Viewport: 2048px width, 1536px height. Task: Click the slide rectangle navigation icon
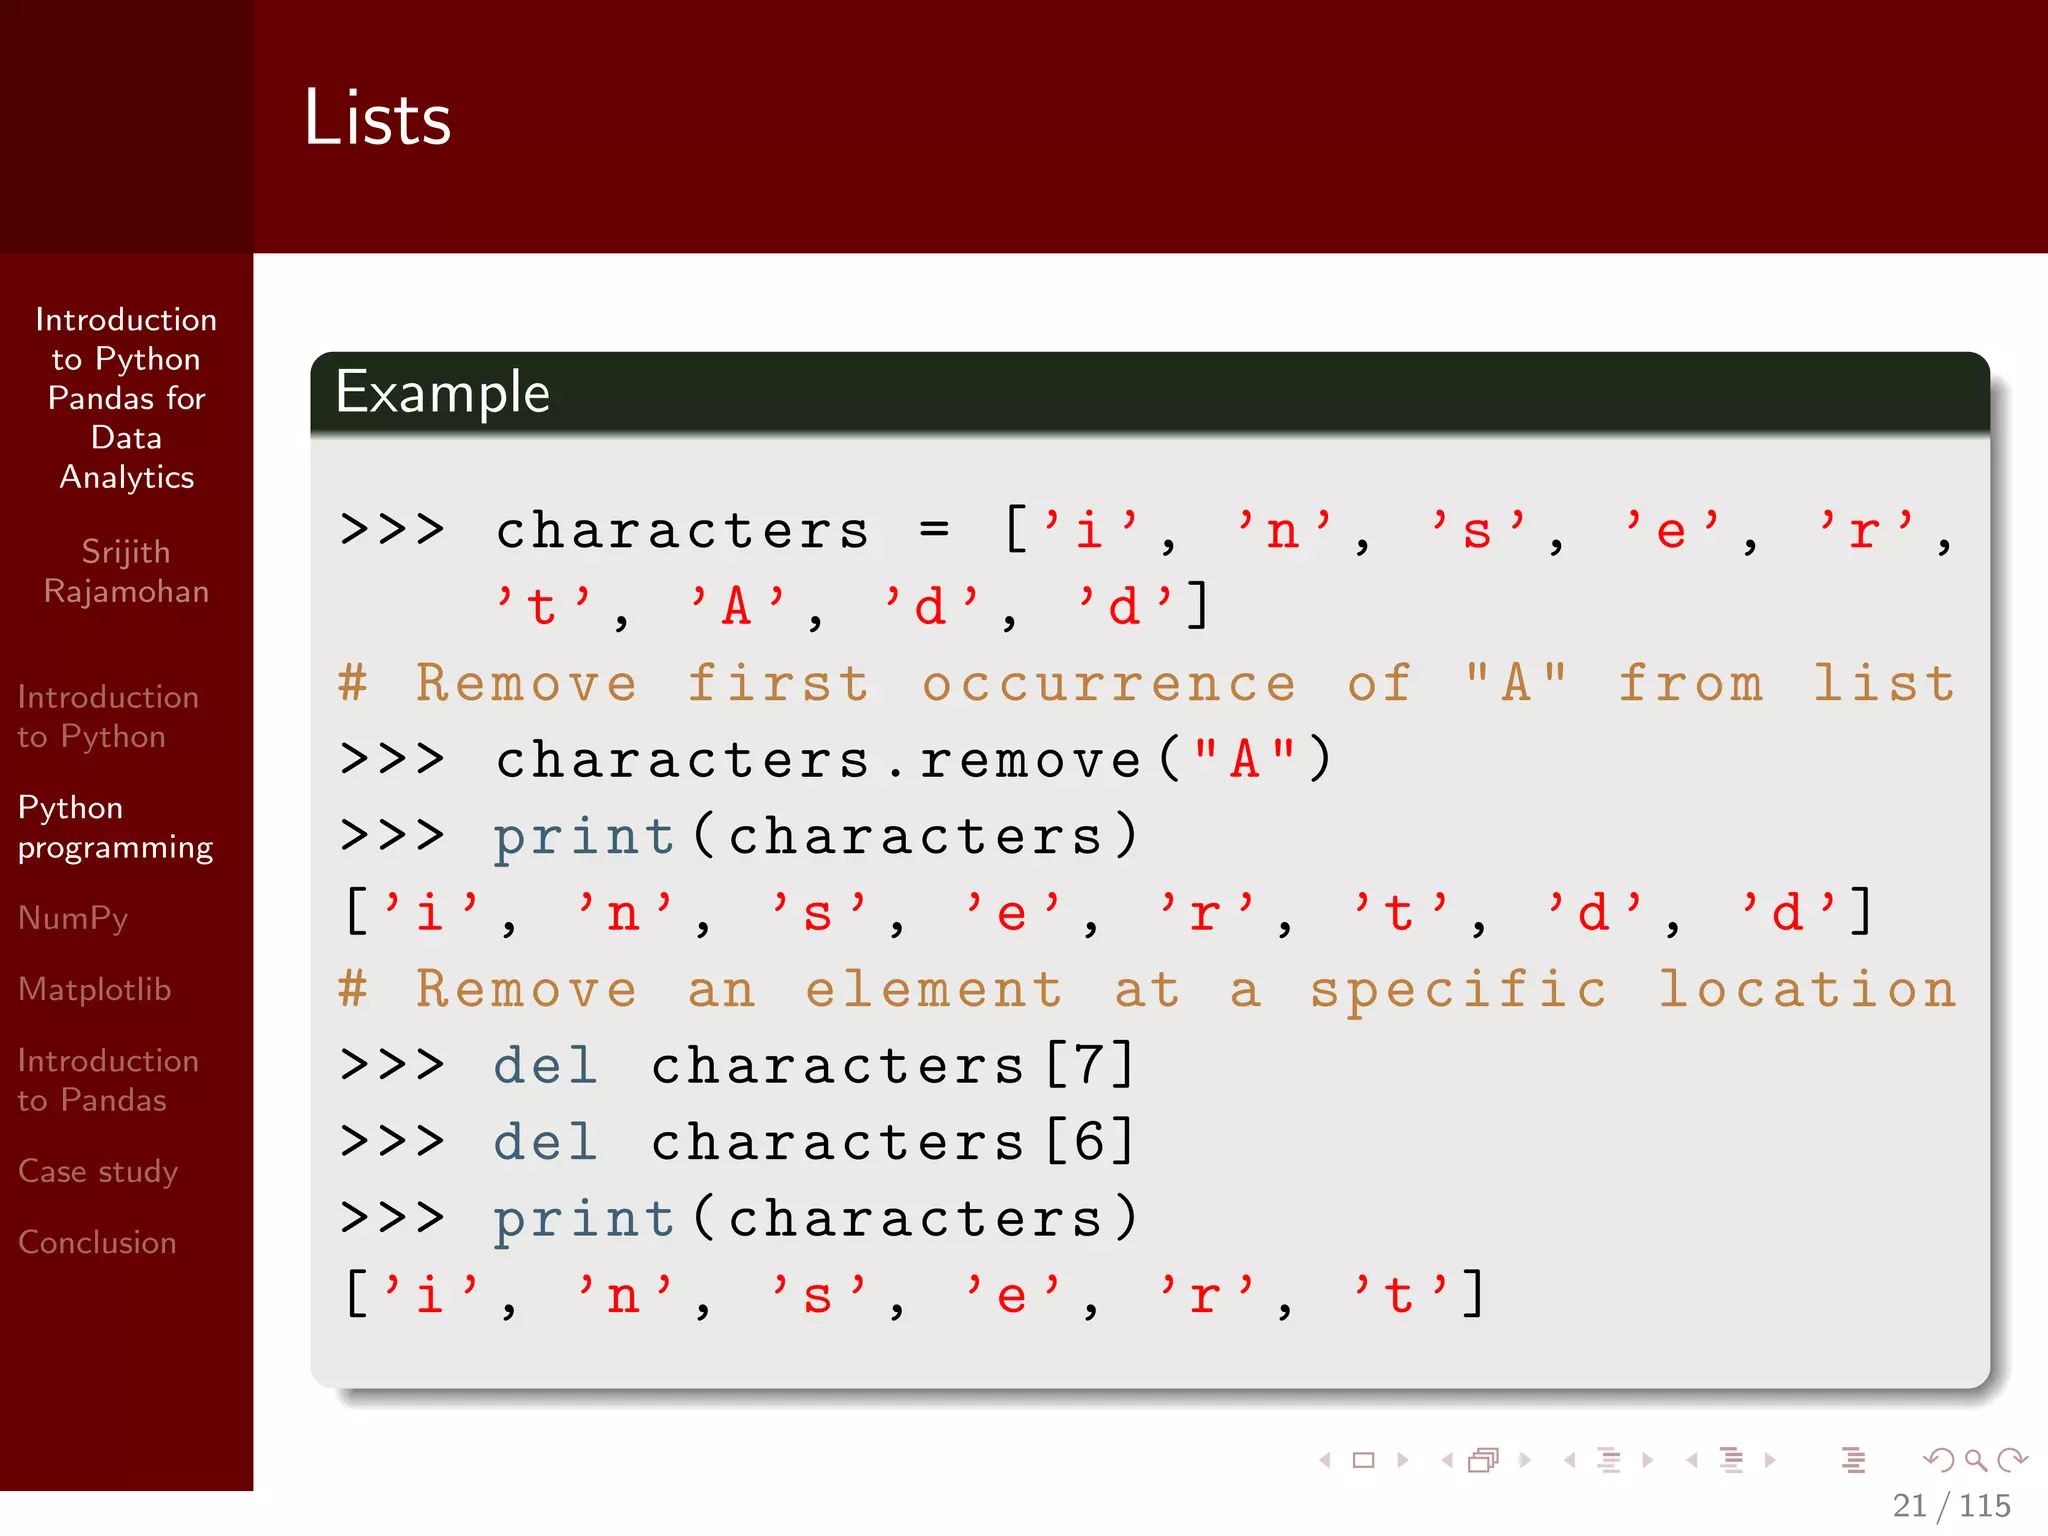click(1363, 1460)
